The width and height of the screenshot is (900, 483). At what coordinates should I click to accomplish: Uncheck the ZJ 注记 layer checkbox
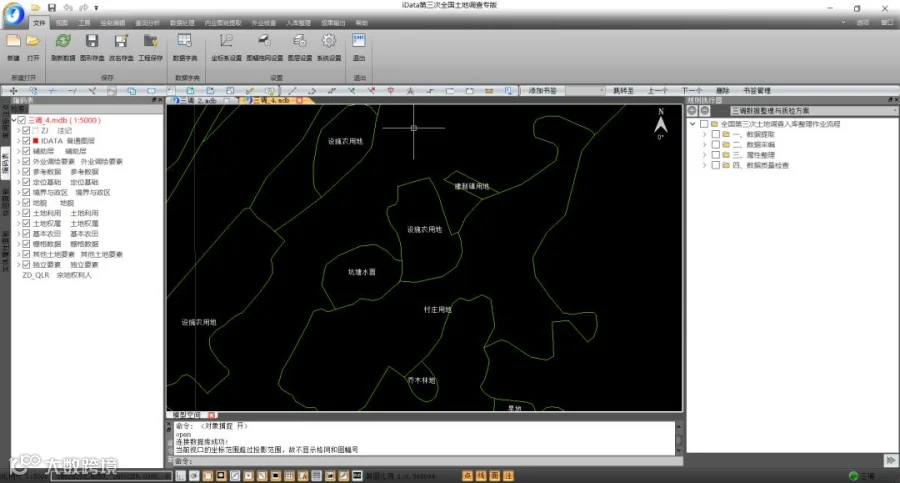click(26, 130)
